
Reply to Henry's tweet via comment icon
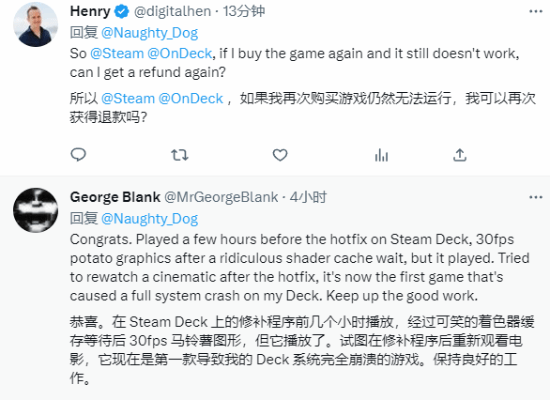point(78,155)
